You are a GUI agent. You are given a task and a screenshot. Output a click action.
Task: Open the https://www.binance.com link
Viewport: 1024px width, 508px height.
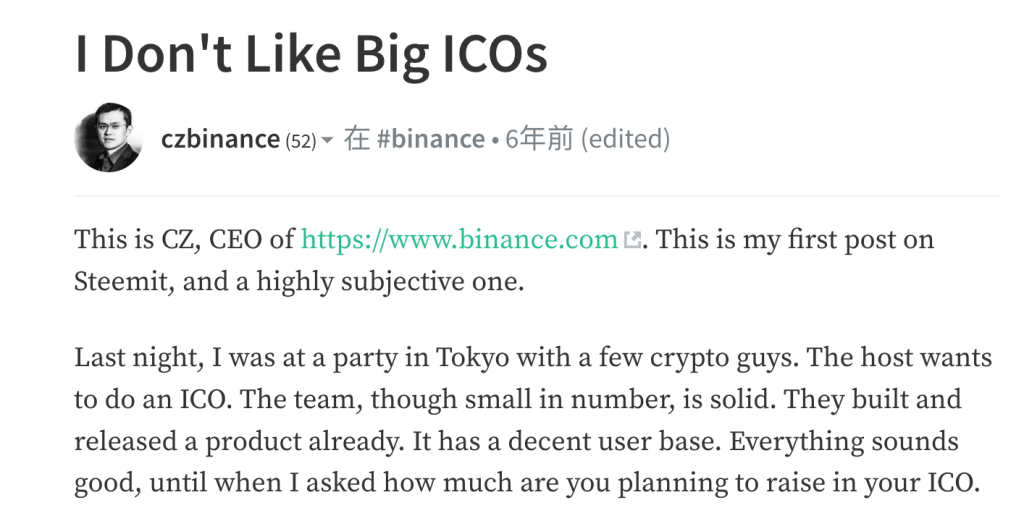coord(459,240)
